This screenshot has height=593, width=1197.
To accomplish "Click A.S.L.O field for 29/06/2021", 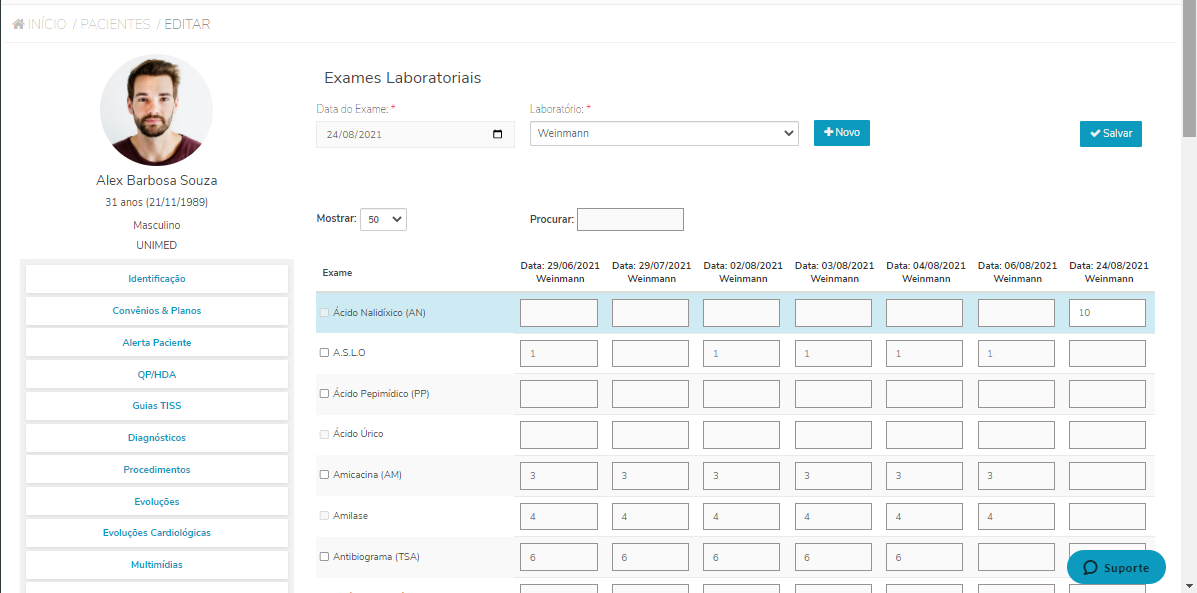I will click(558, 353).
